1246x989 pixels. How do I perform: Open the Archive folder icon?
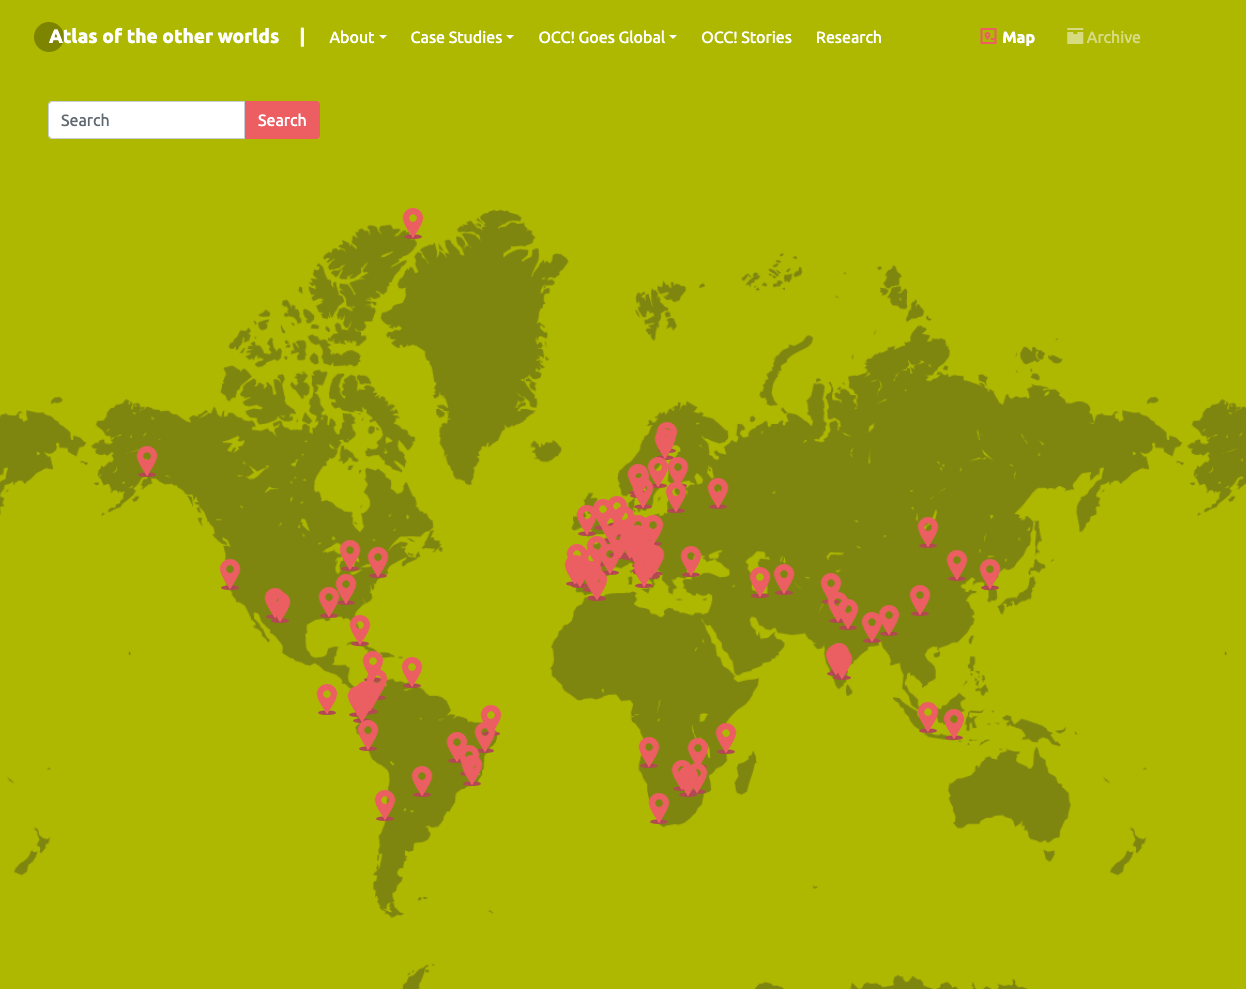tap(1075, 37)
